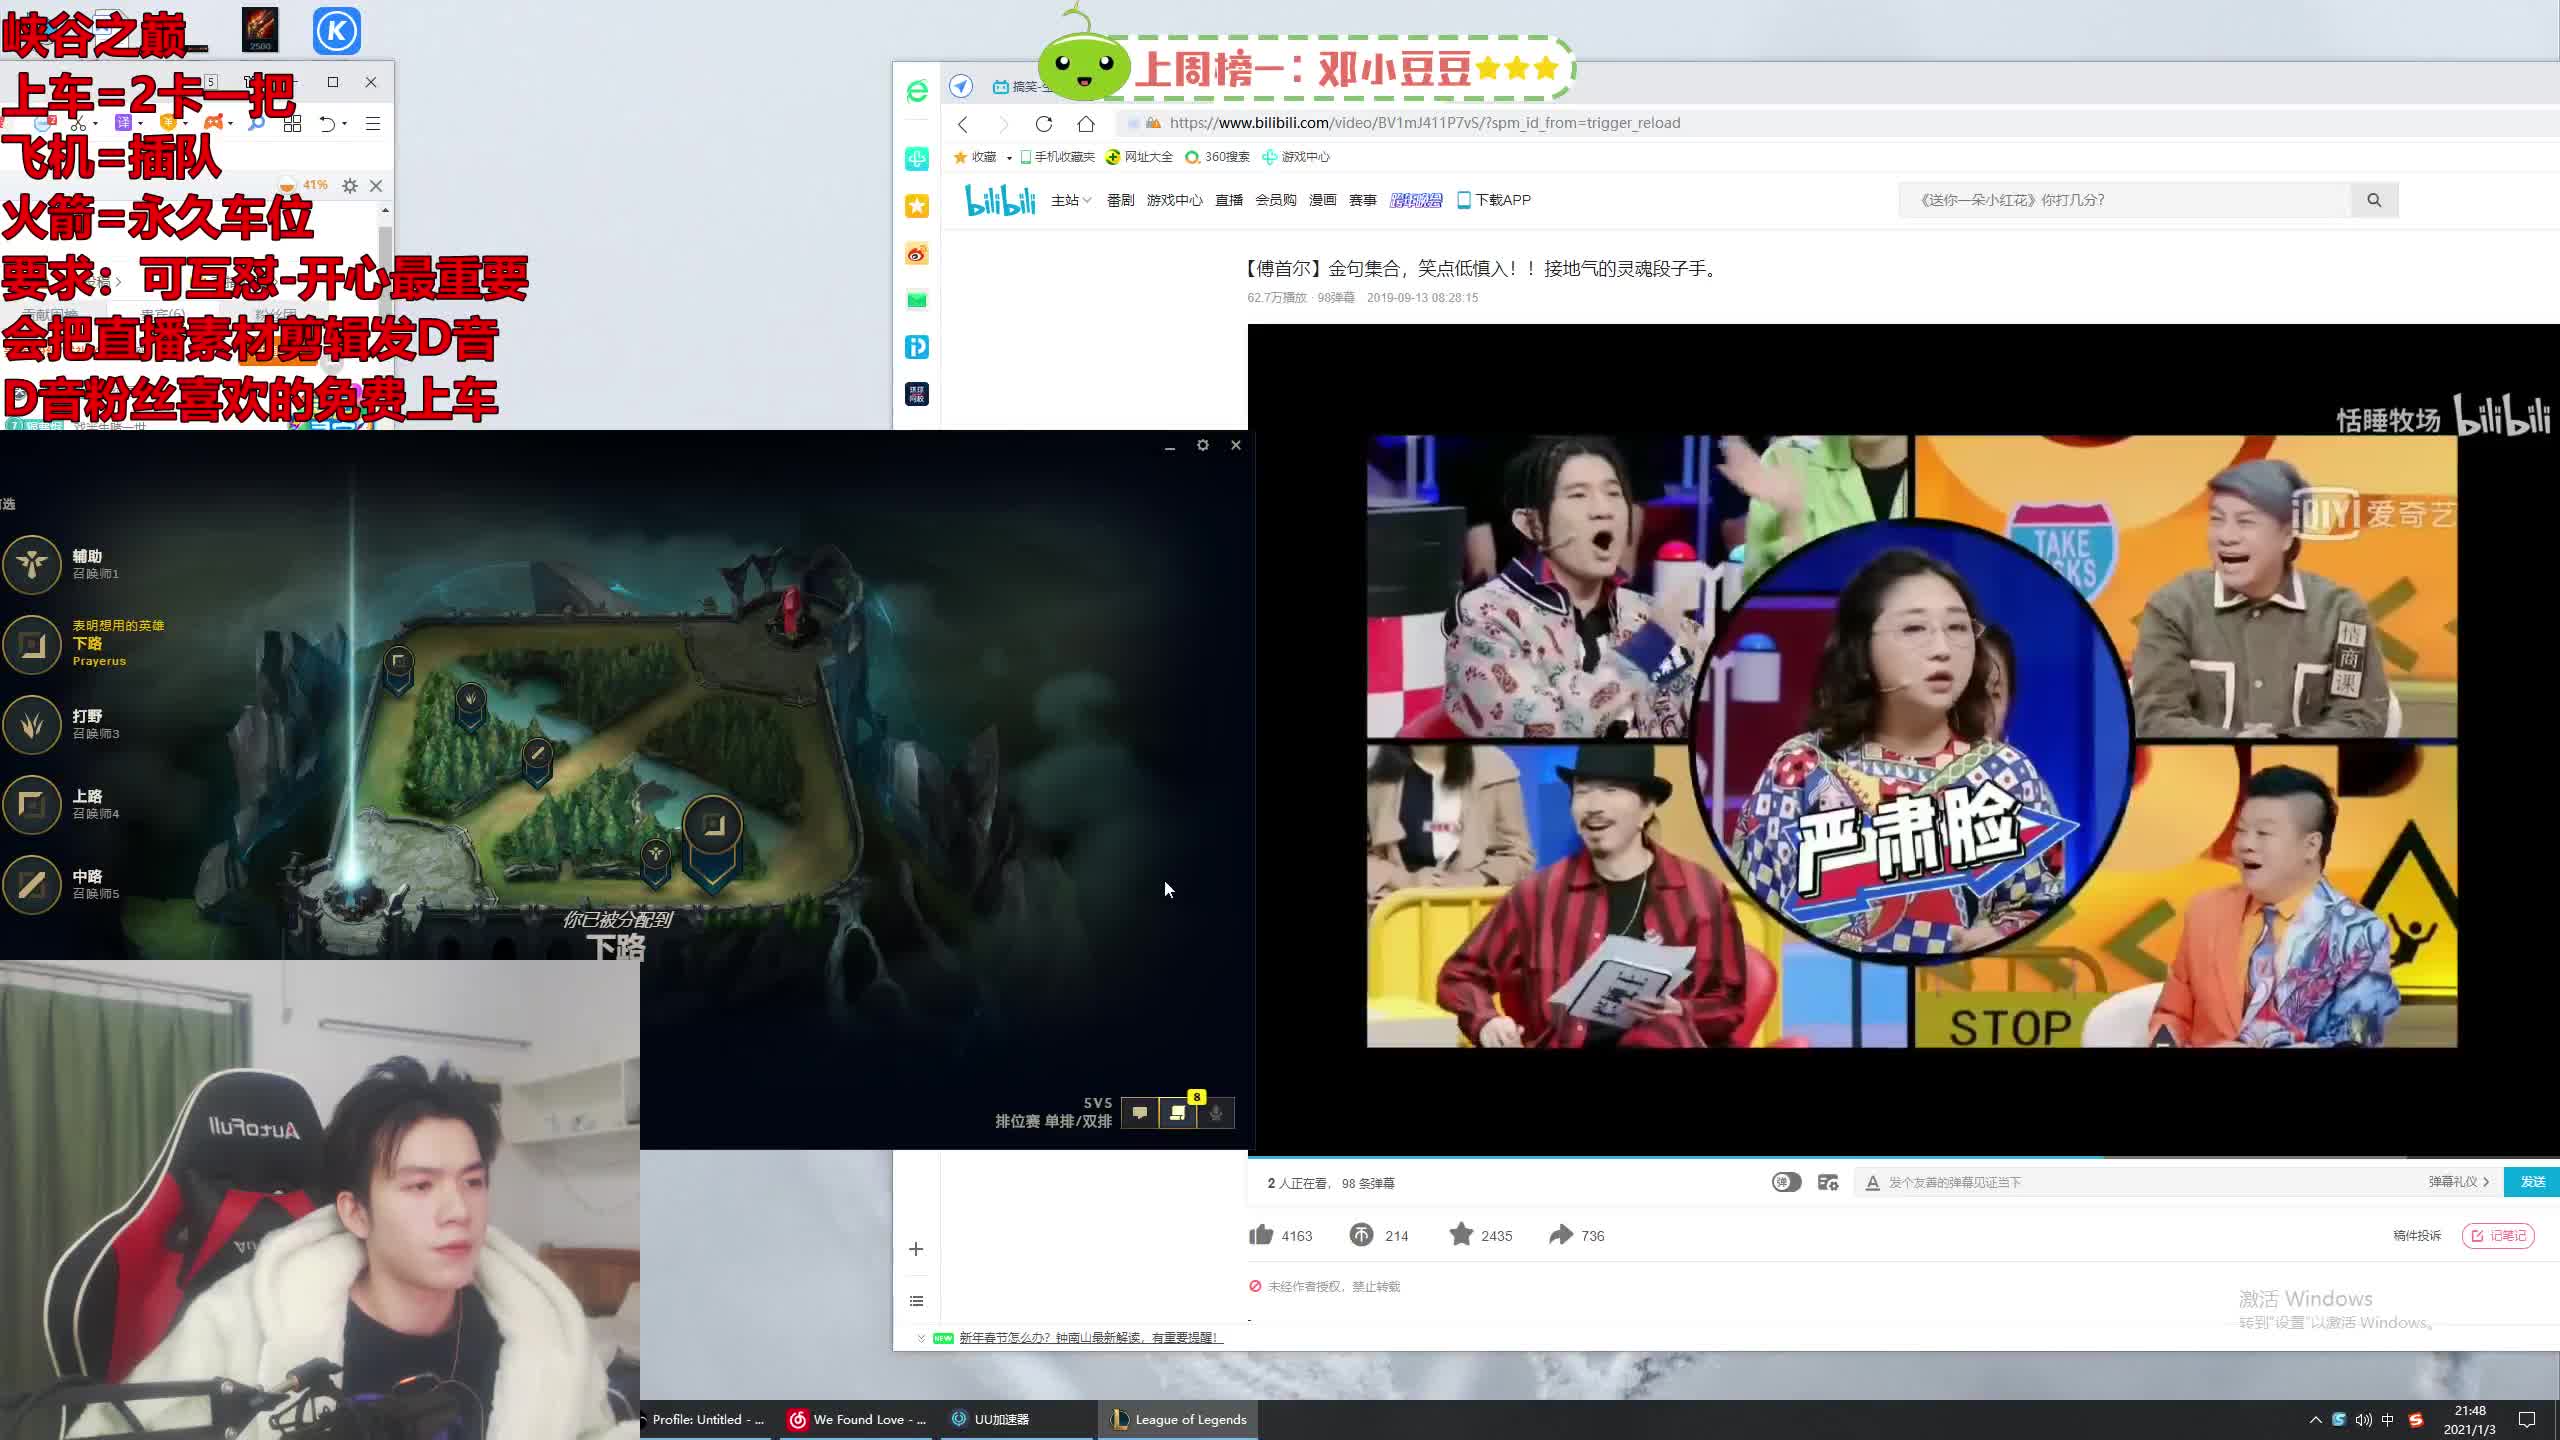Image resolution: width=2560 pixels, height=1440 pixels.
Task: Click the bilibili search magnifier icon
Action: (2373, 200)
